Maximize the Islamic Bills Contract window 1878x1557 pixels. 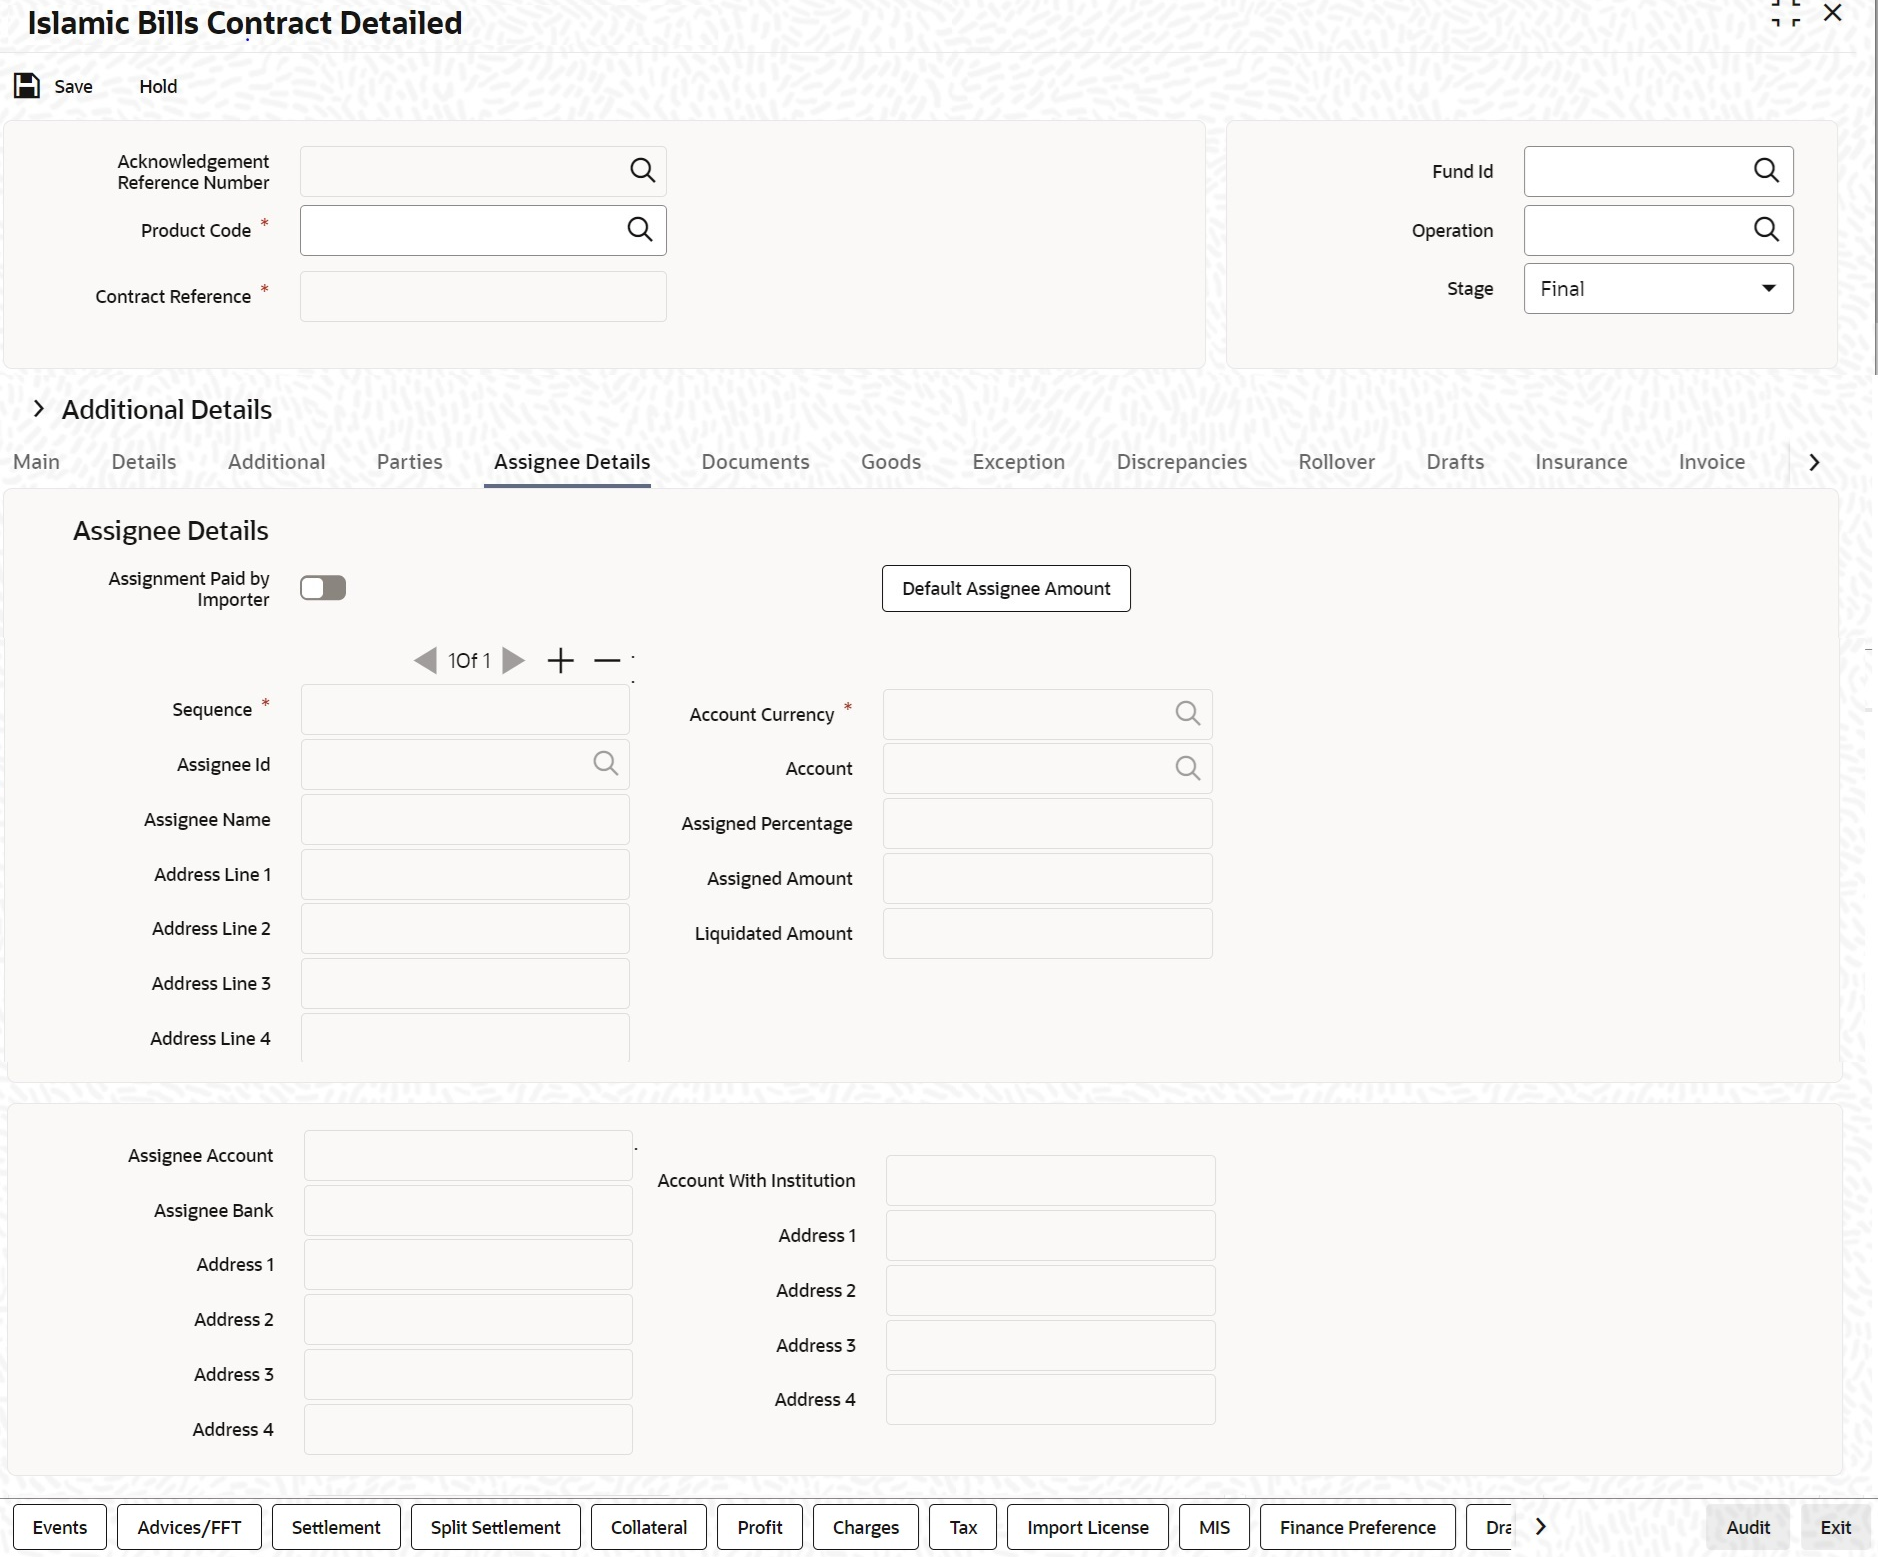[1786, 13]
